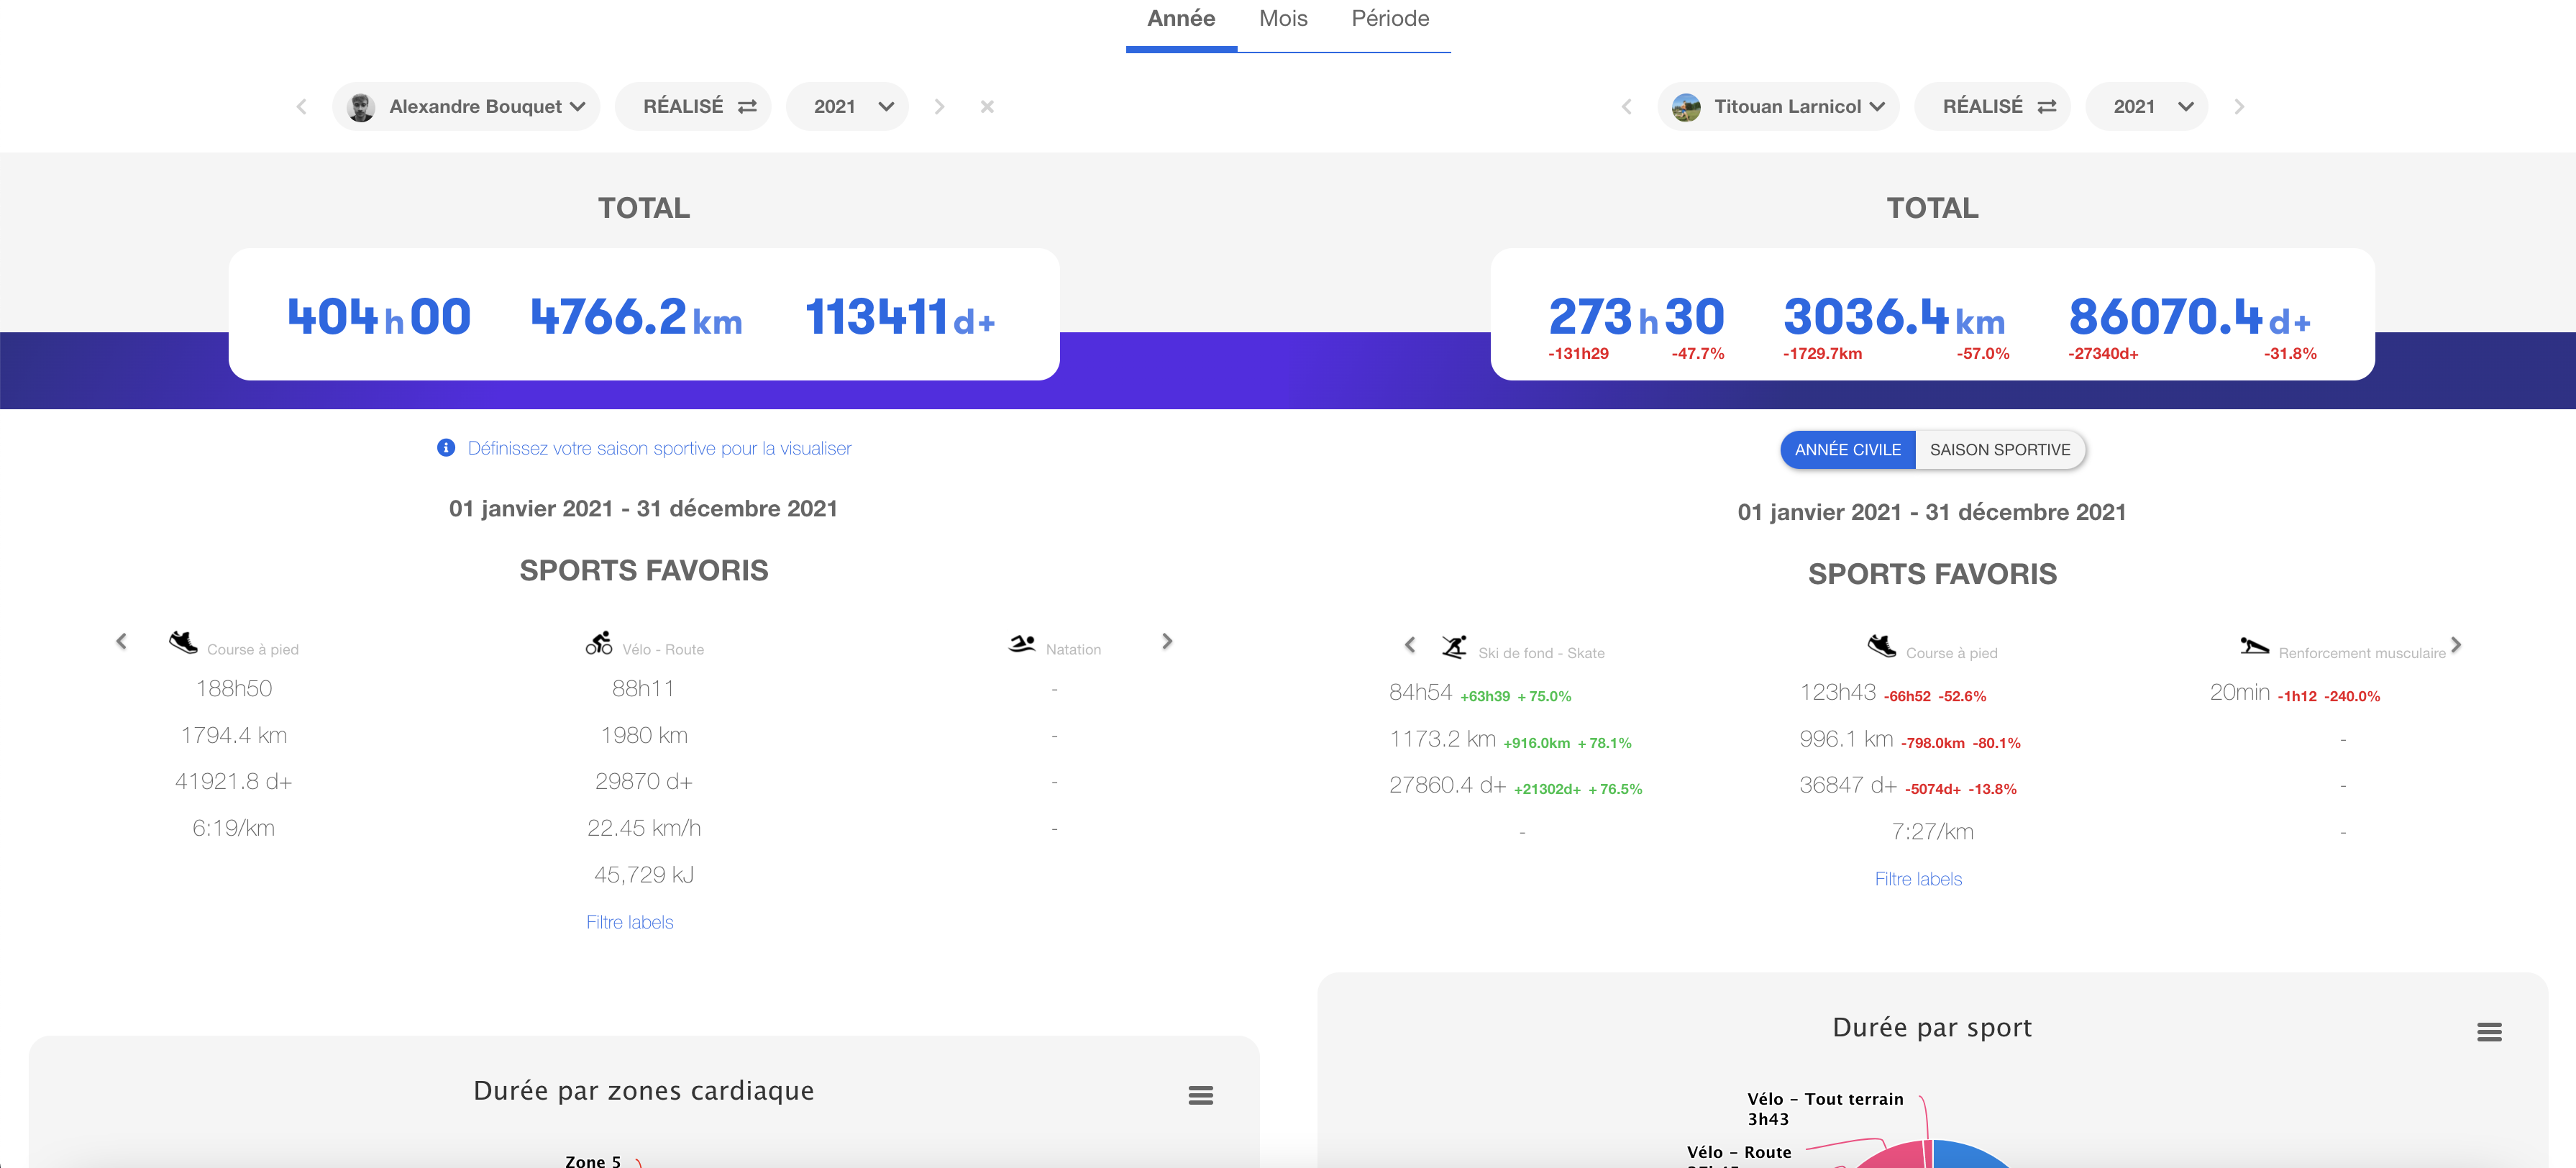Click left Course à pied label
The height and width of the screenshot is (1168, 2576).
pos(253,649)
